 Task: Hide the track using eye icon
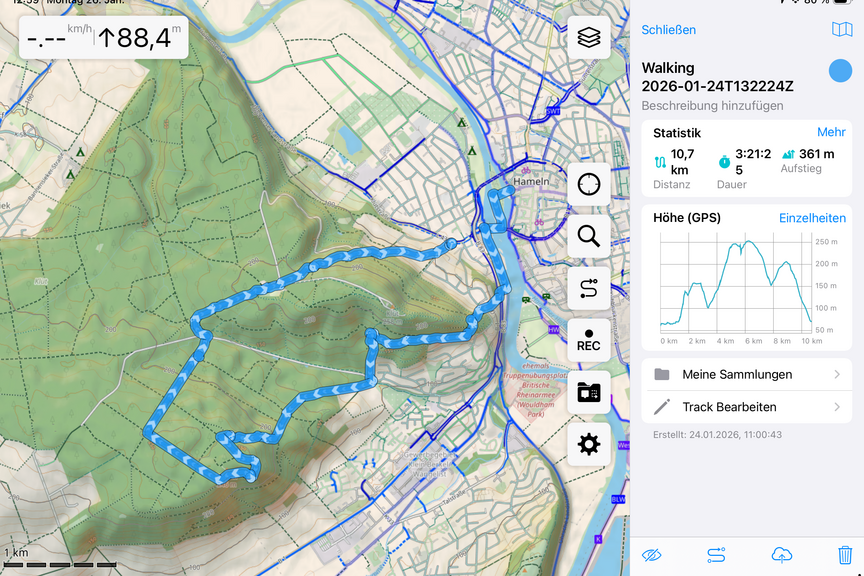point(653,554)
